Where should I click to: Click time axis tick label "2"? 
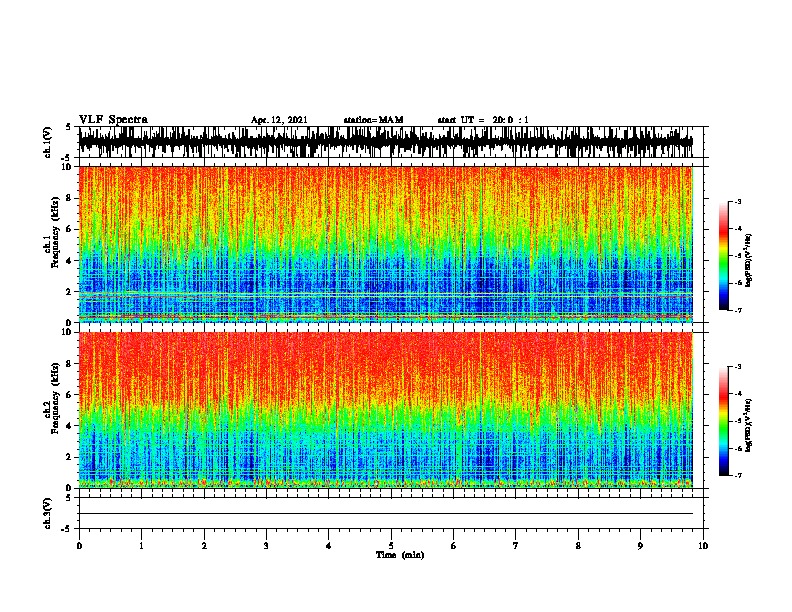(204, 546)
